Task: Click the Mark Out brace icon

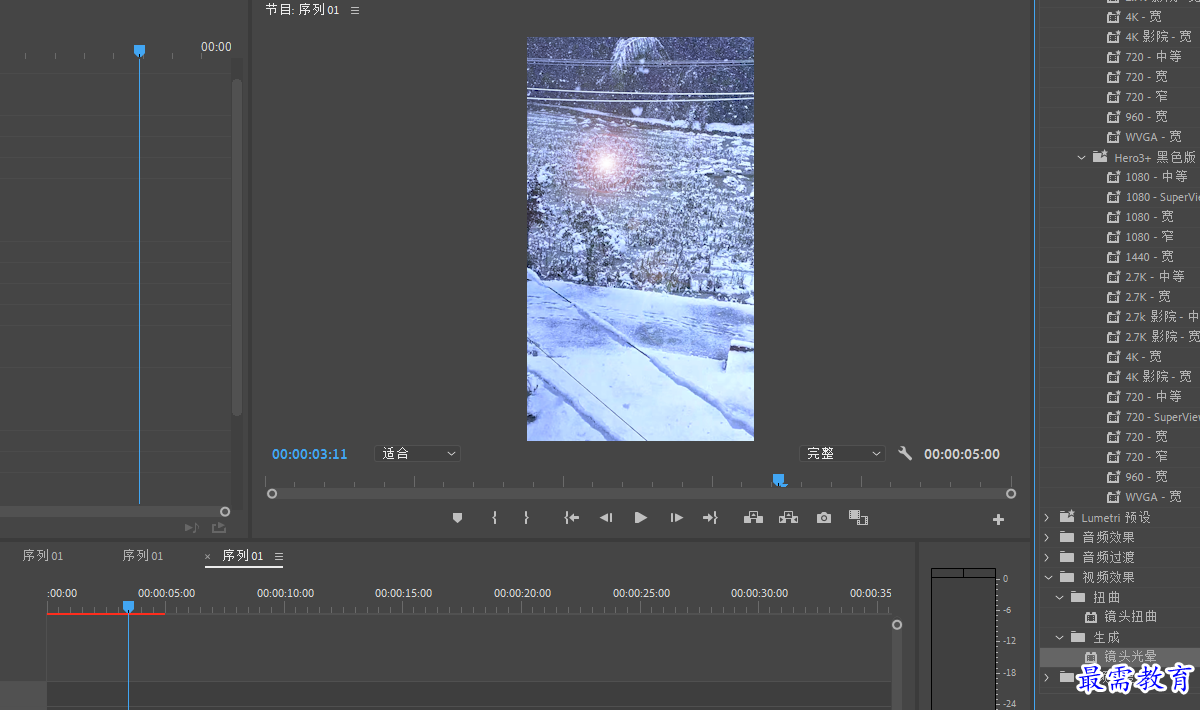Action: click(526, 517)
